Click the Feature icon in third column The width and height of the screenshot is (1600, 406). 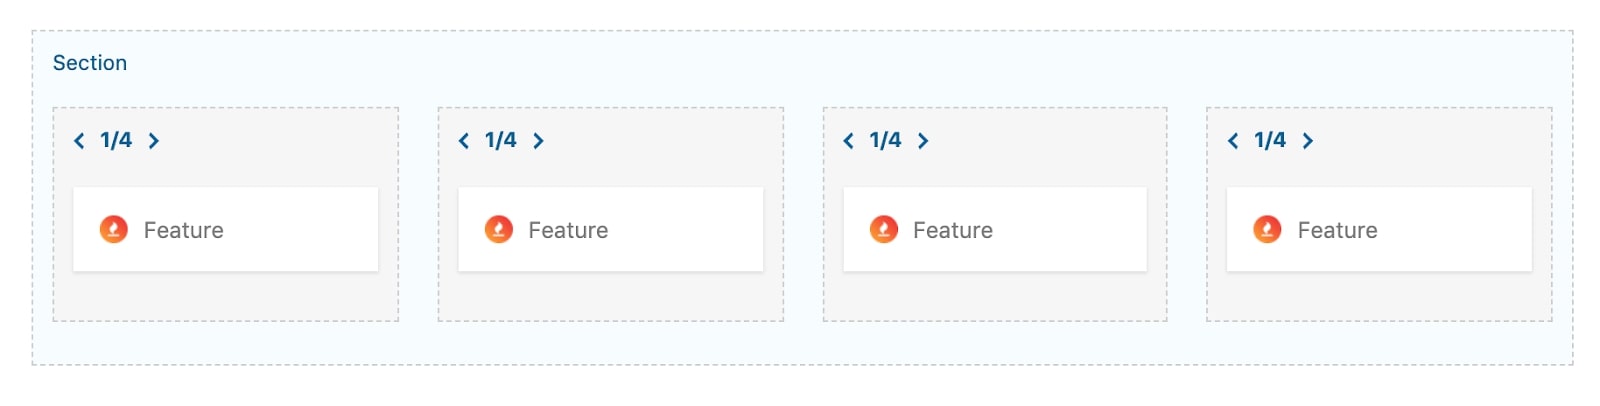pos(883,230)
